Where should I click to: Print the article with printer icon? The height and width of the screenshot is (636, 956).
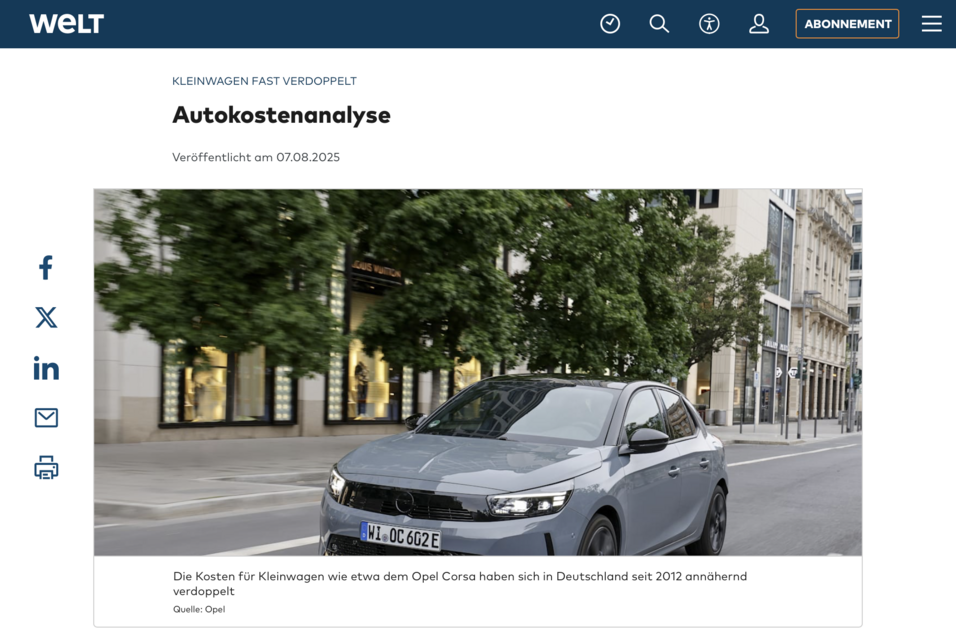tap(46, 468)
